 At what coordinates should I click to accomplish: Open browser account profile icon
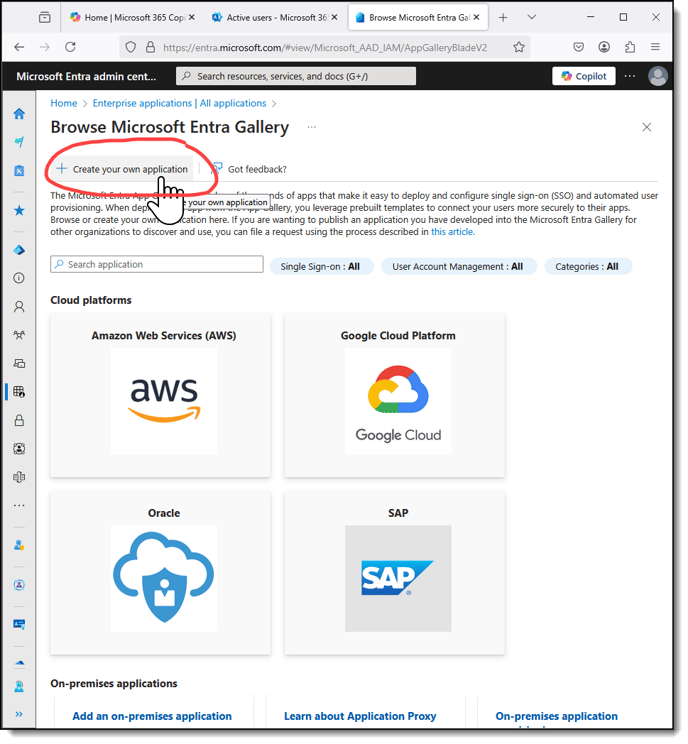click(604, 47)
